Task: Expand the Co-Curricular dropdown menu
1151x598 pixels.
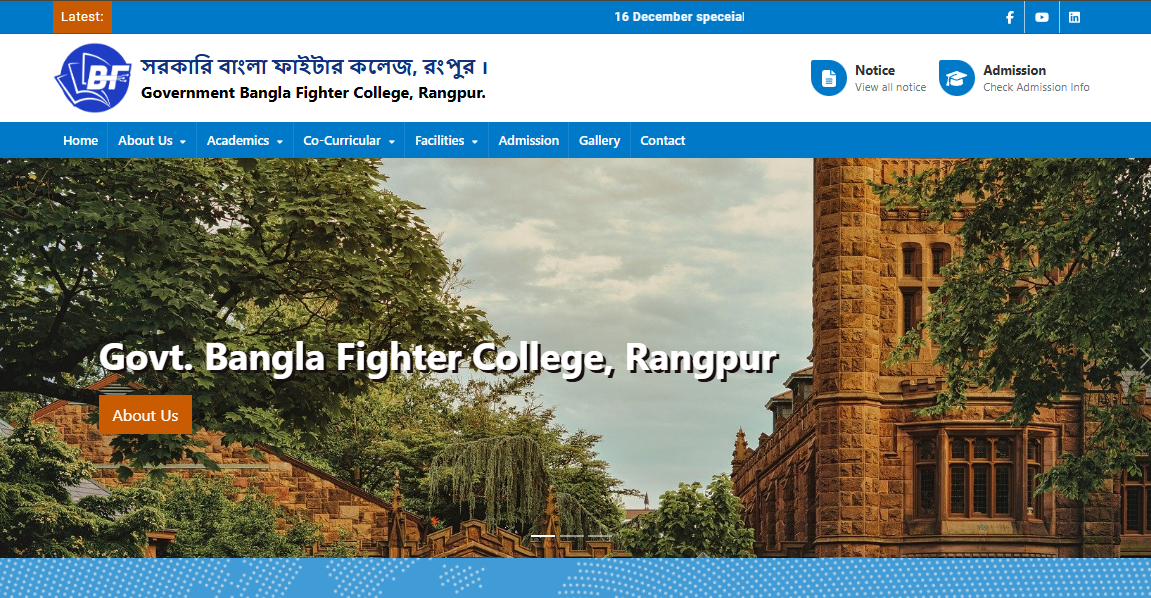Action: click(349, 140)
